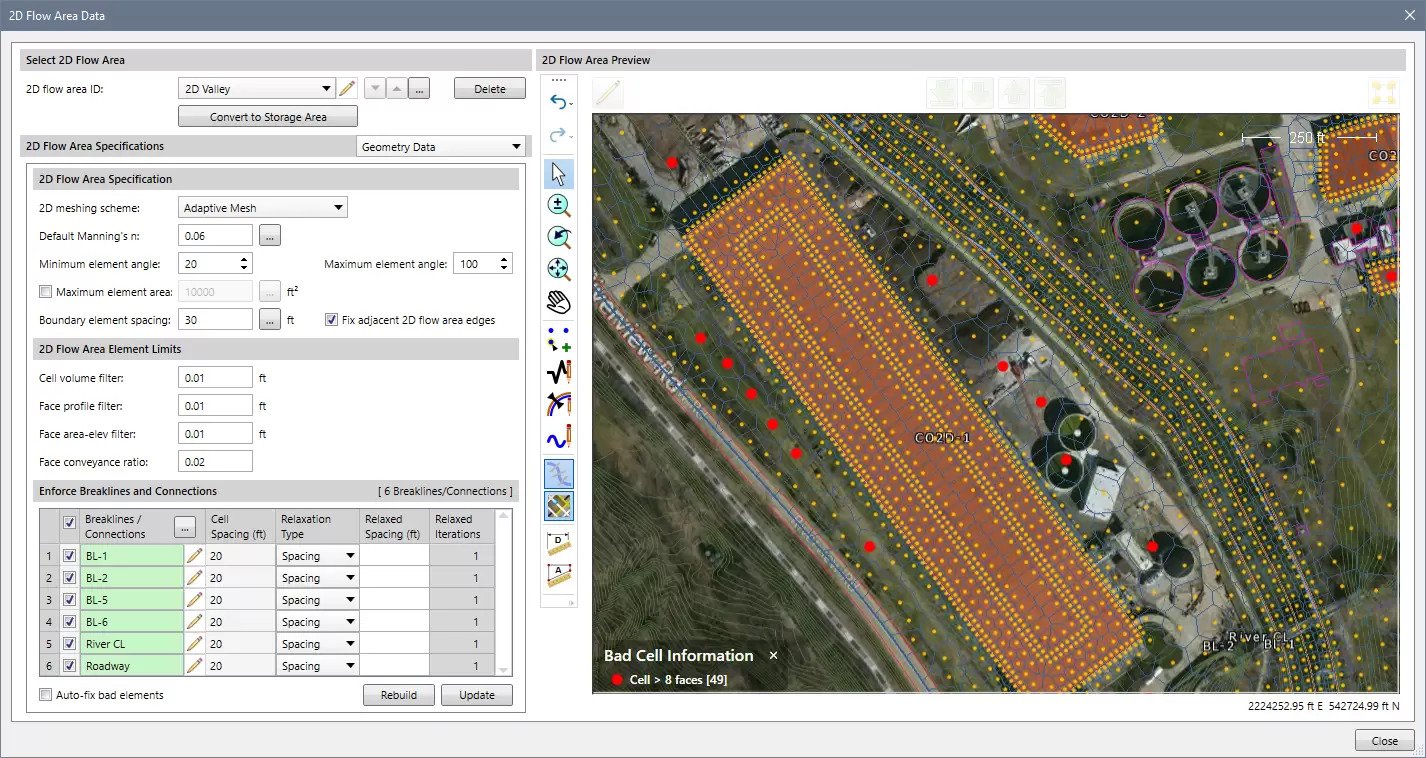Viewport: 1426px width, 758px height.
Task: Select the pointer selection tool
Action: tap(558, 174)
